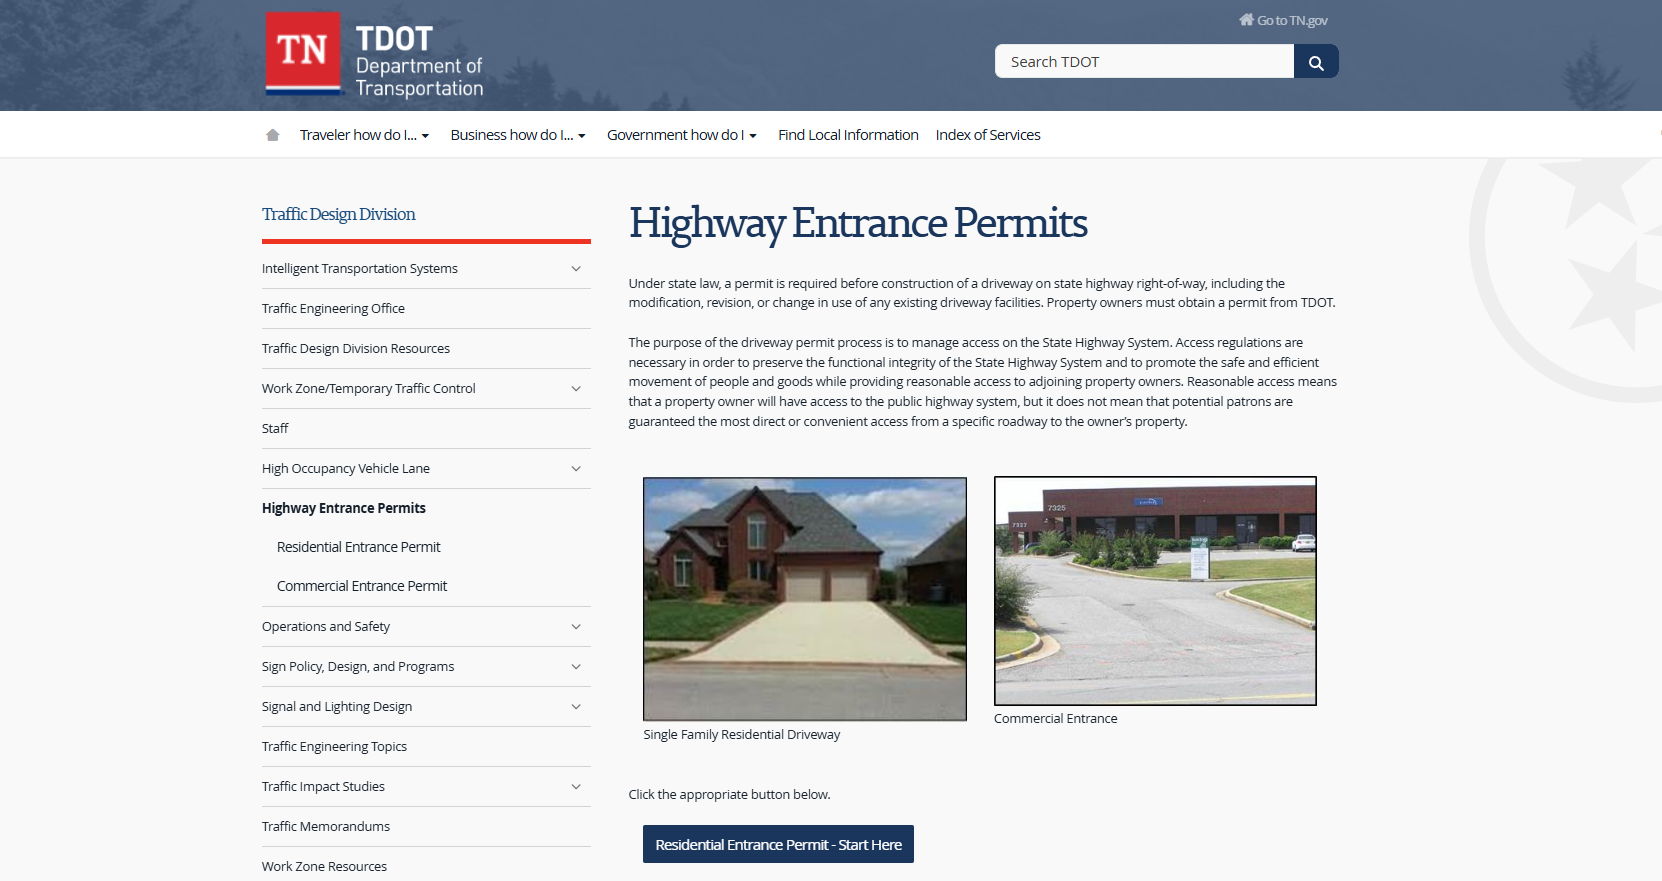Expand Sign Policy, Design, and Programs chevron
1662x881 pixels.
576,667
